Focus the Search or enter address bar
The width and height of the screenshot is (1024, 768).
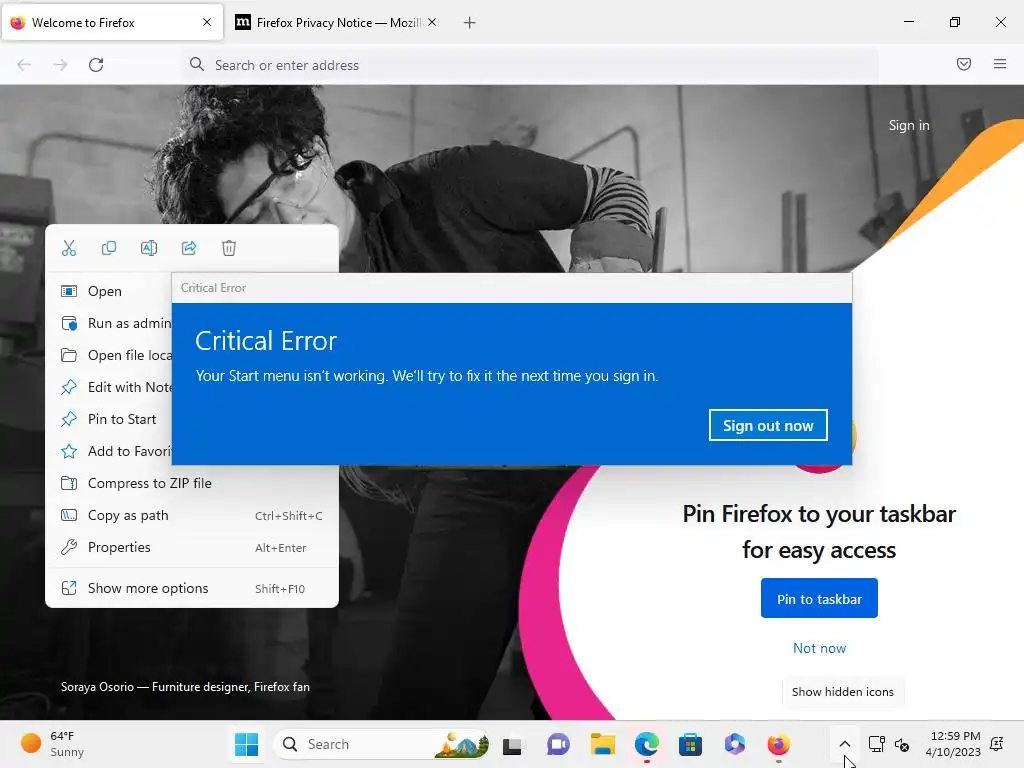pyautogui.click(x=530, y=65)
